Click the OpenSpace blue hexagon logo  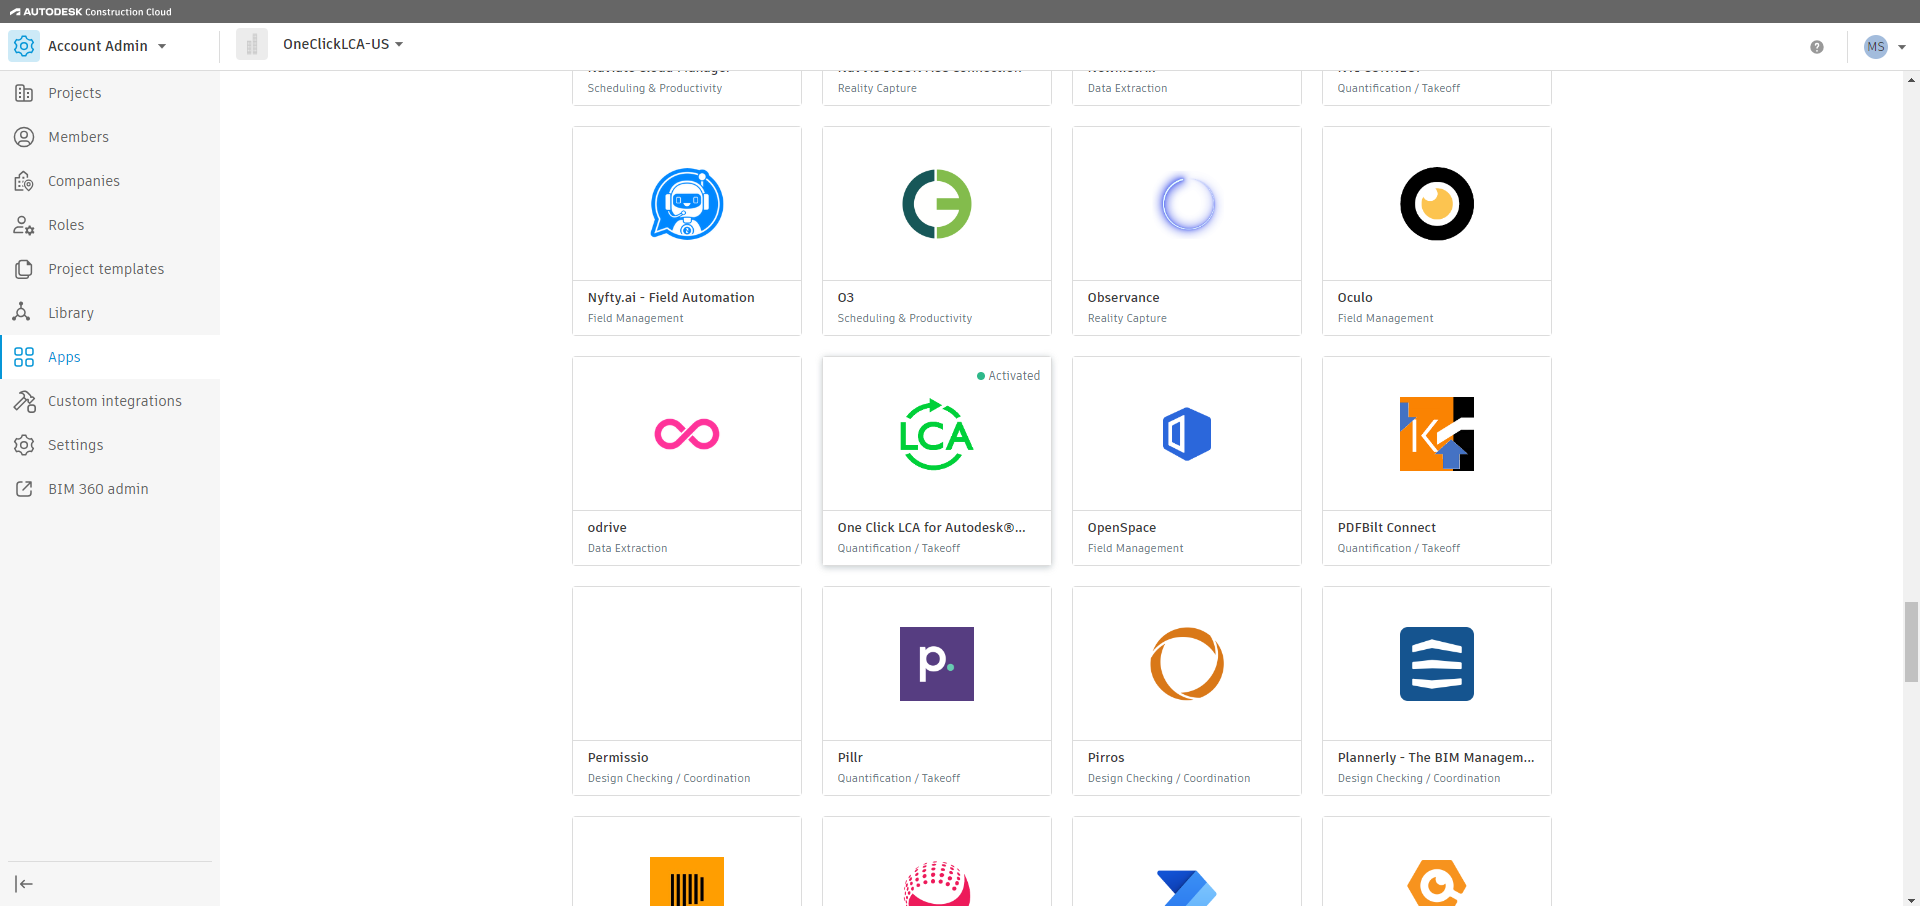(1187, 434)
